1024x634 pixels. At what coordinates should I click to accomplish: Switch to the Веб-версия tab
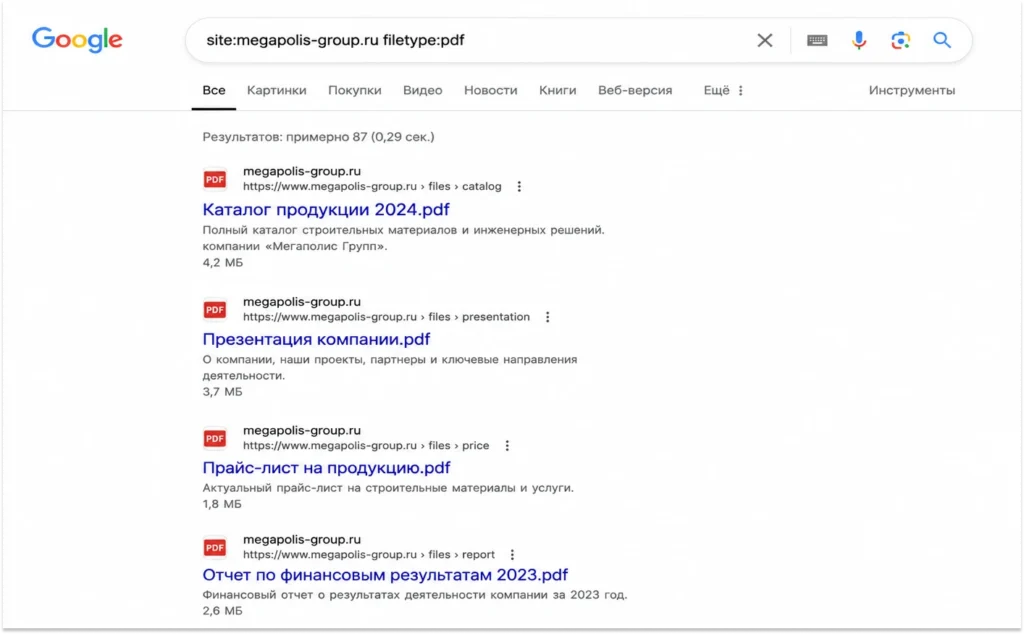coord(635,91)
